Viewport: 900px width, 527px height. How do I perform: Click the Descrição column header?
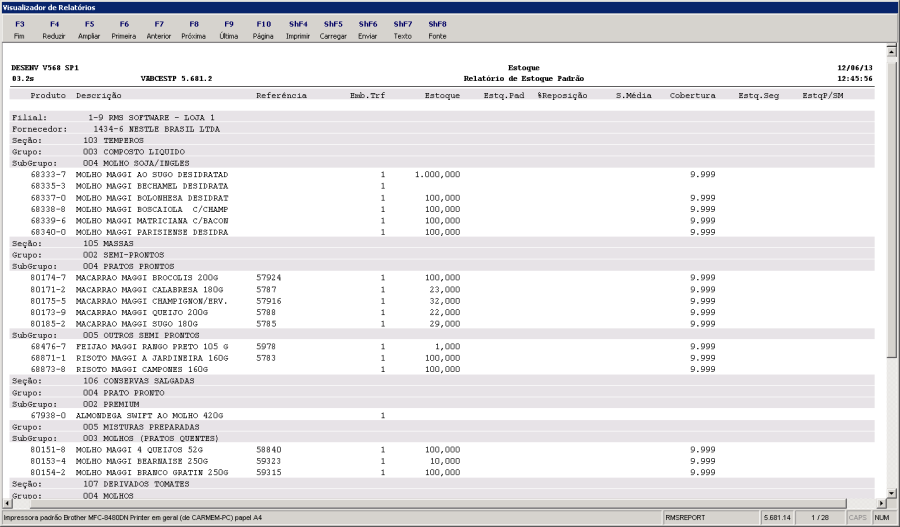click(x=99, y=95)
